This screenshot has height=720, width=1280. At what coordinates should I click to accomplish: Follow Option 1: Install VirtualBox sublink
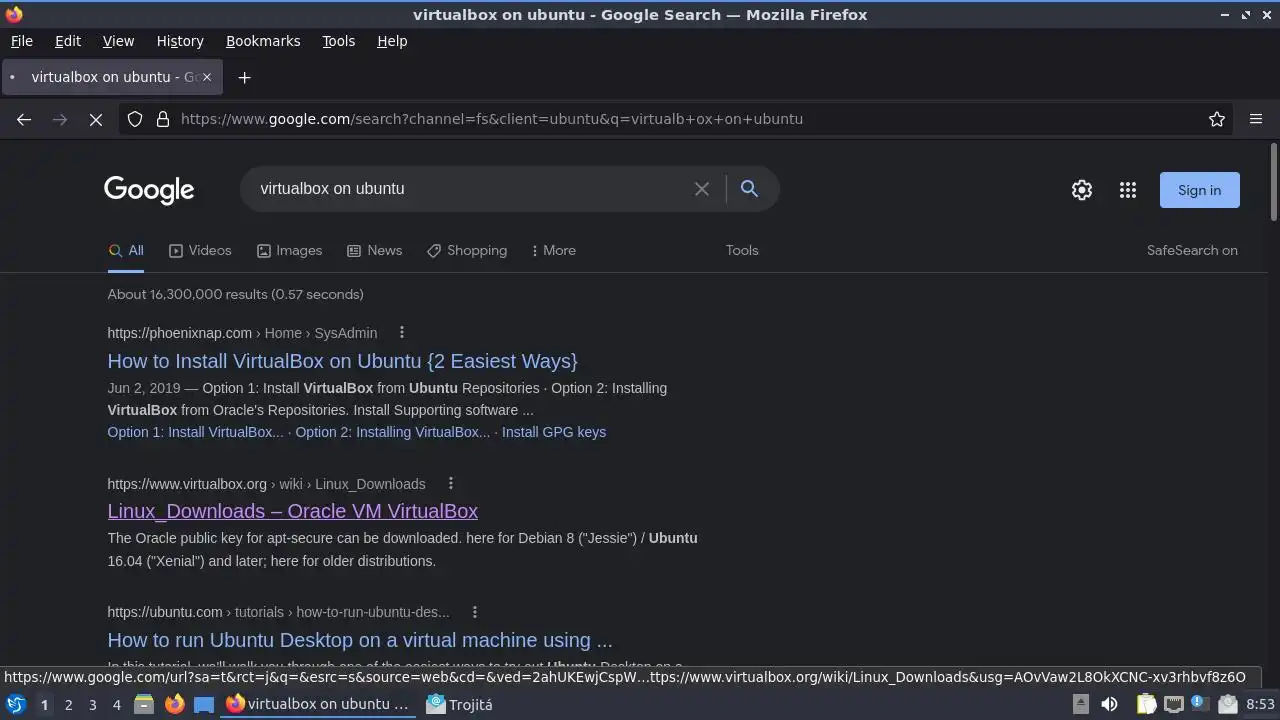pos(195,432)
